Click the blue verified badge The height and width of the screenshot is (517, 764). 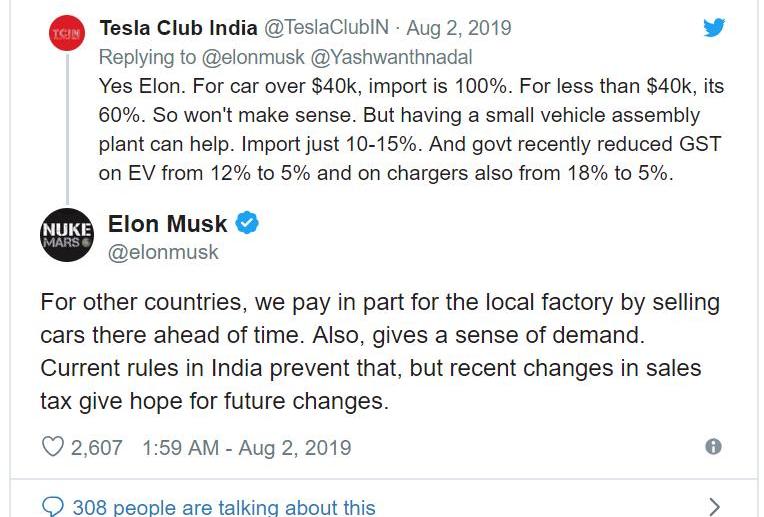pos(247,223)
